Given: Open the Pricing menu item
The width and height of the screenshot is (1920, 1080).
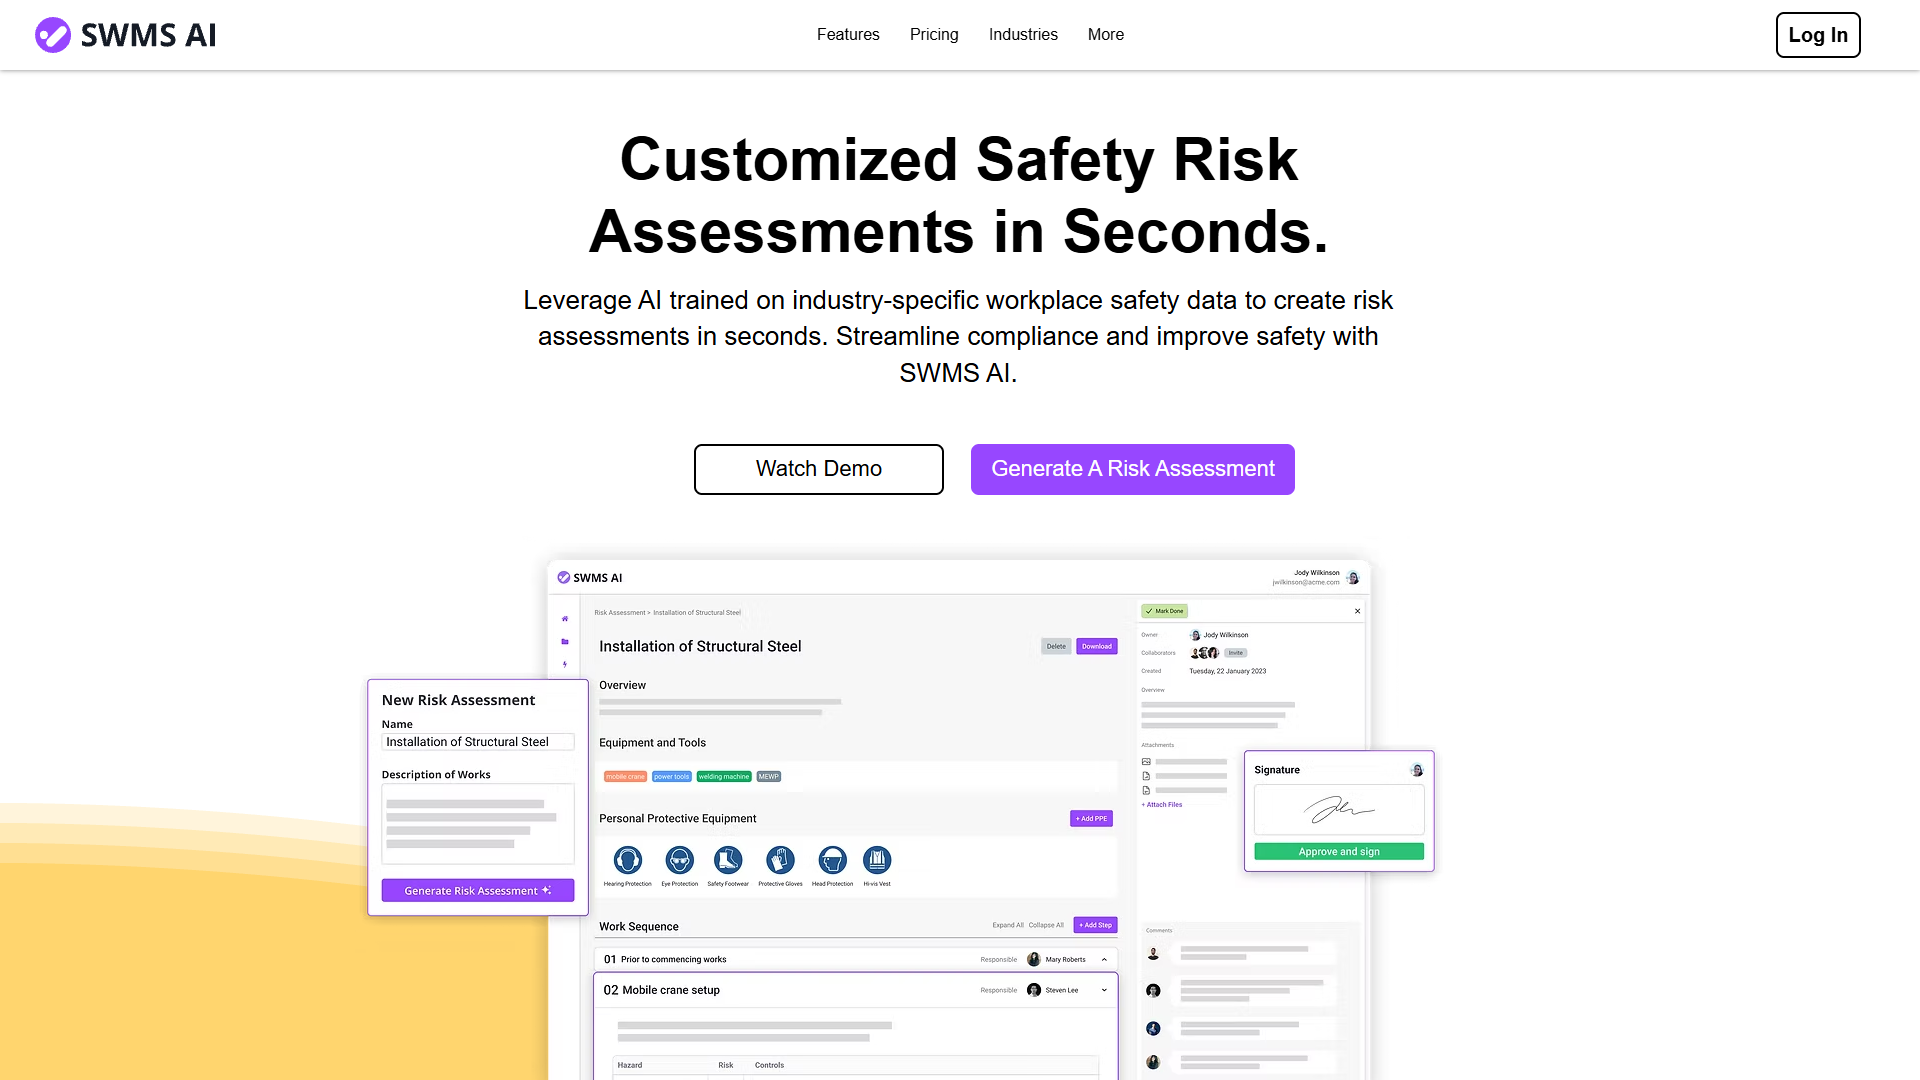Looking at the screenshot, I should pyautogui.click(x=934, y=35).
